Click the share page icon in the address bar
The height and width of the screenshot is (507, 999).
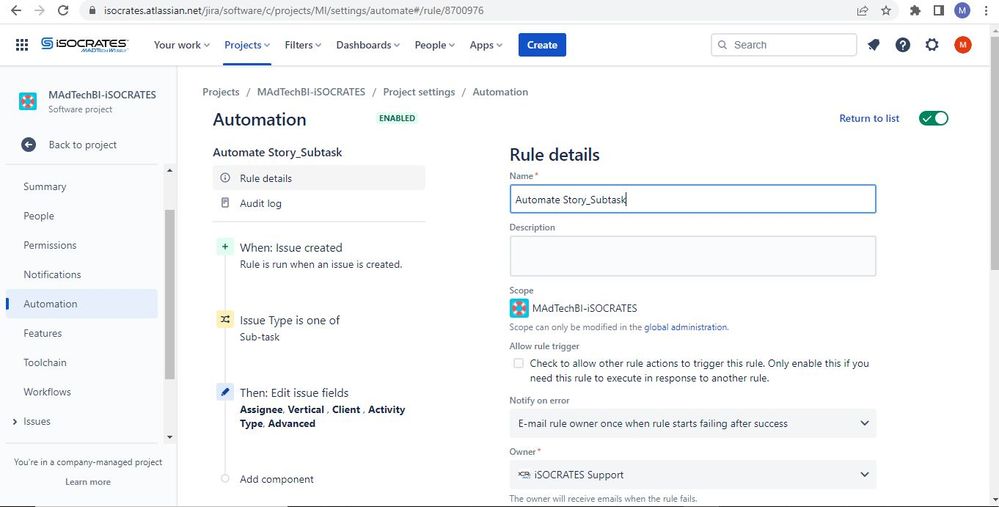tap(862, 10)
